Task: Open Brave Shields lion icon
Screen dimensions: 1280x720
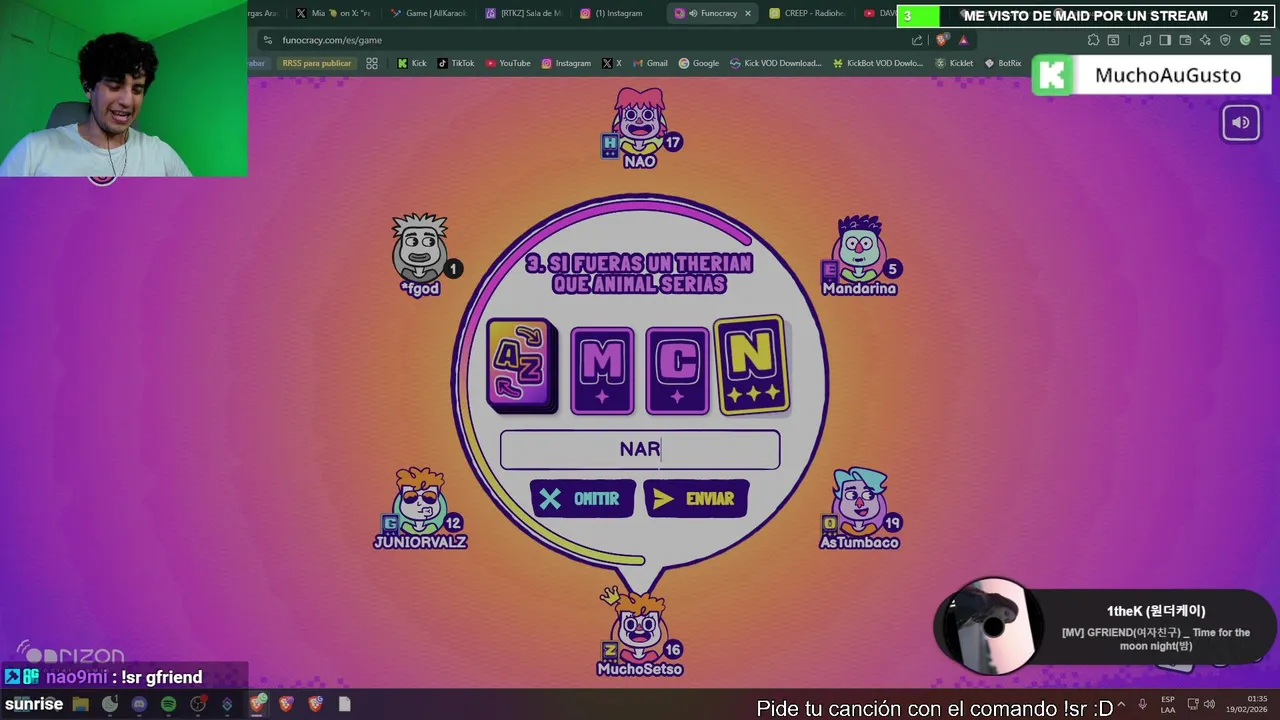Action: pyautogui.click(x=942, y=40)
